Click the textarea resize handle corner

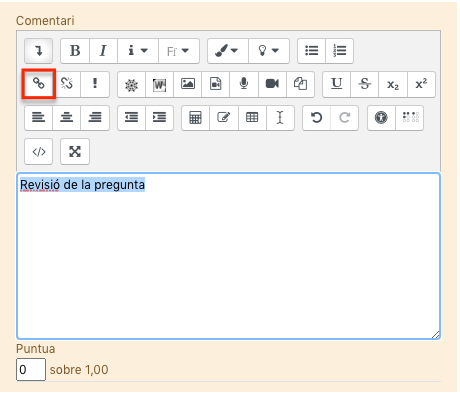435,335
